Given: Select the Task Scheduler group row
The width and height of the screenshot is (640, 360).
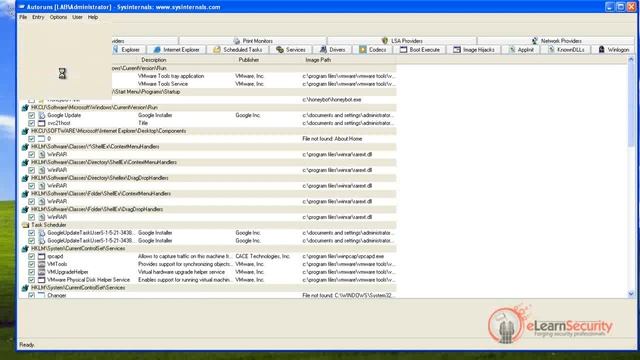Looking at the screenshot, I should [208, 225].
